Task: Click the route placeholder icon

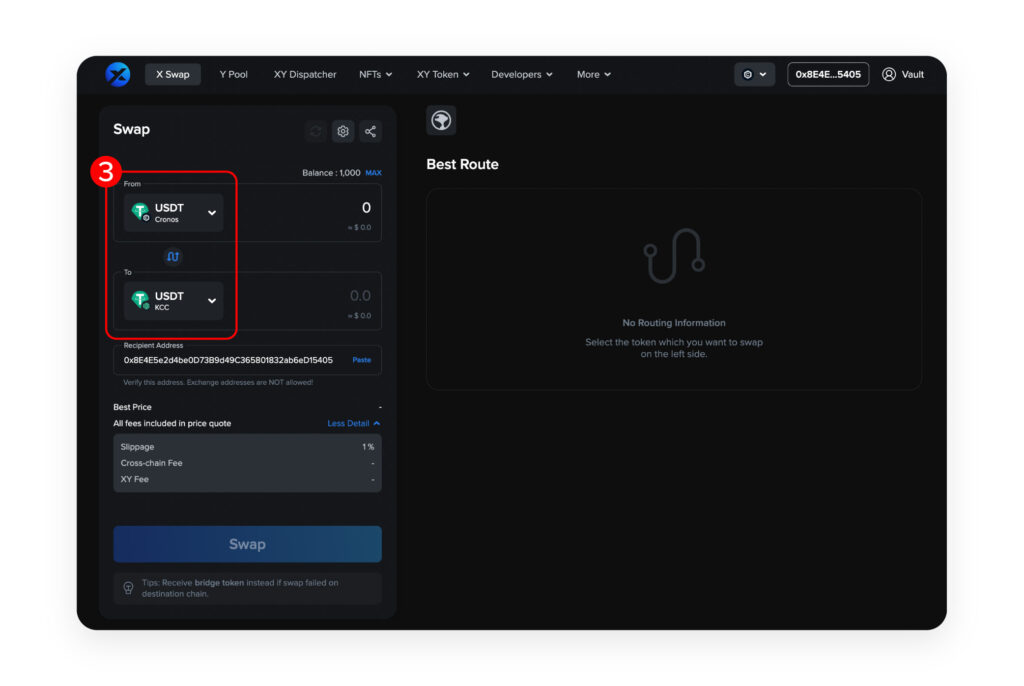Action: pyautogui.click(x=674, y=255)
